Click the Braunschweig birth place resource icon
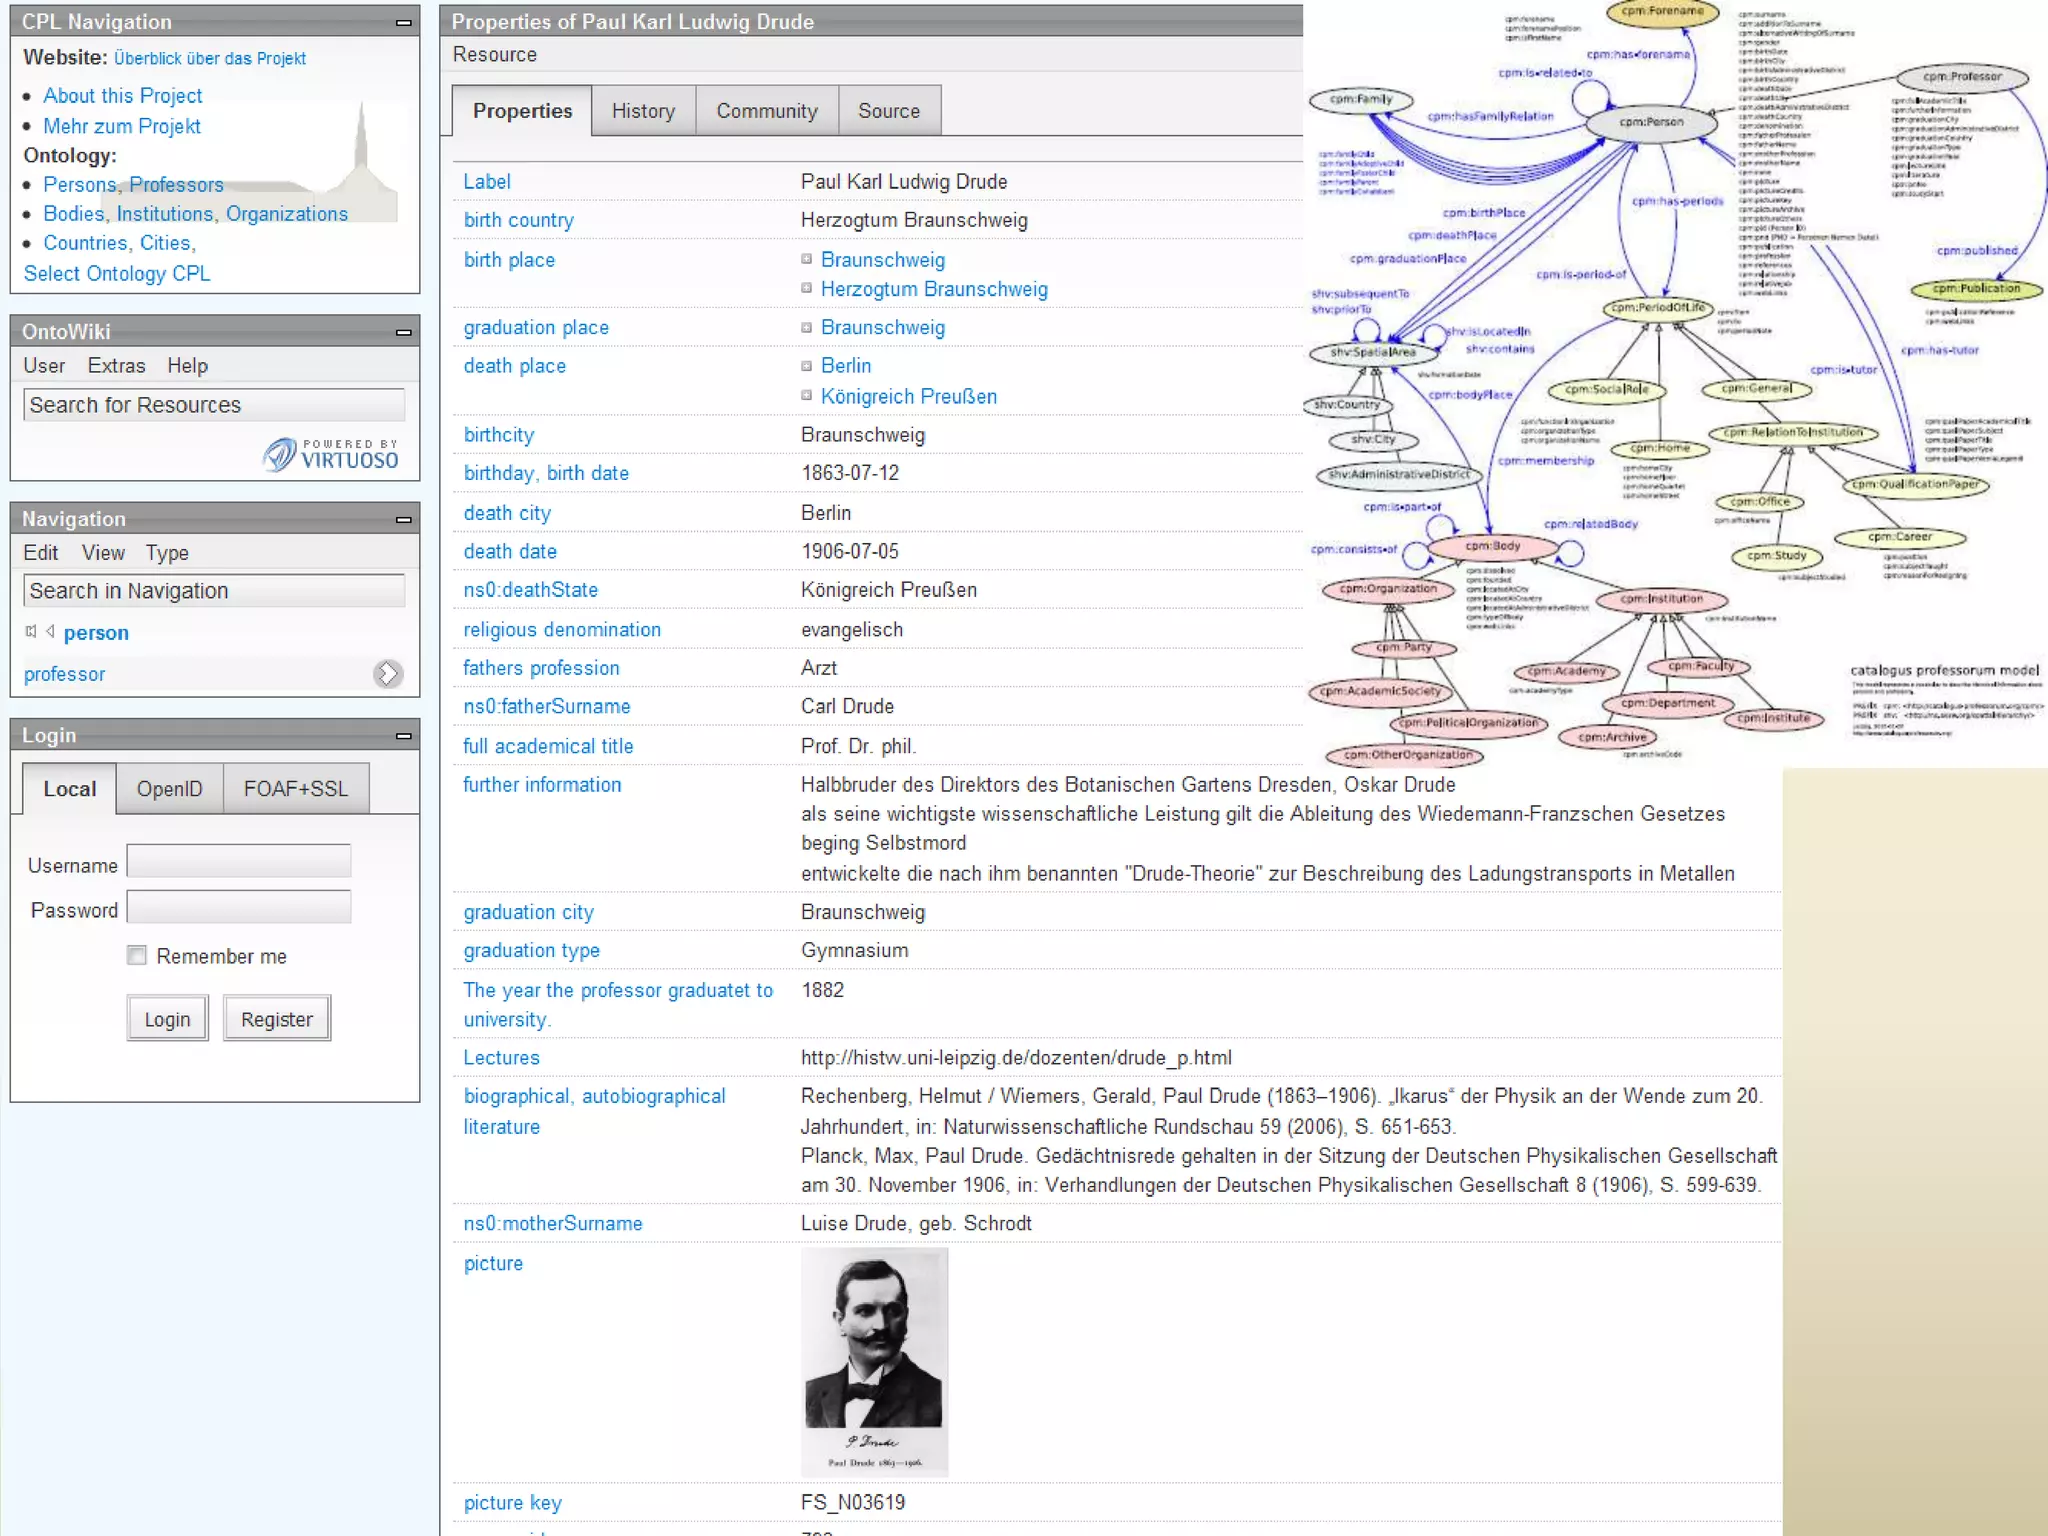 [x=806, y=259]
